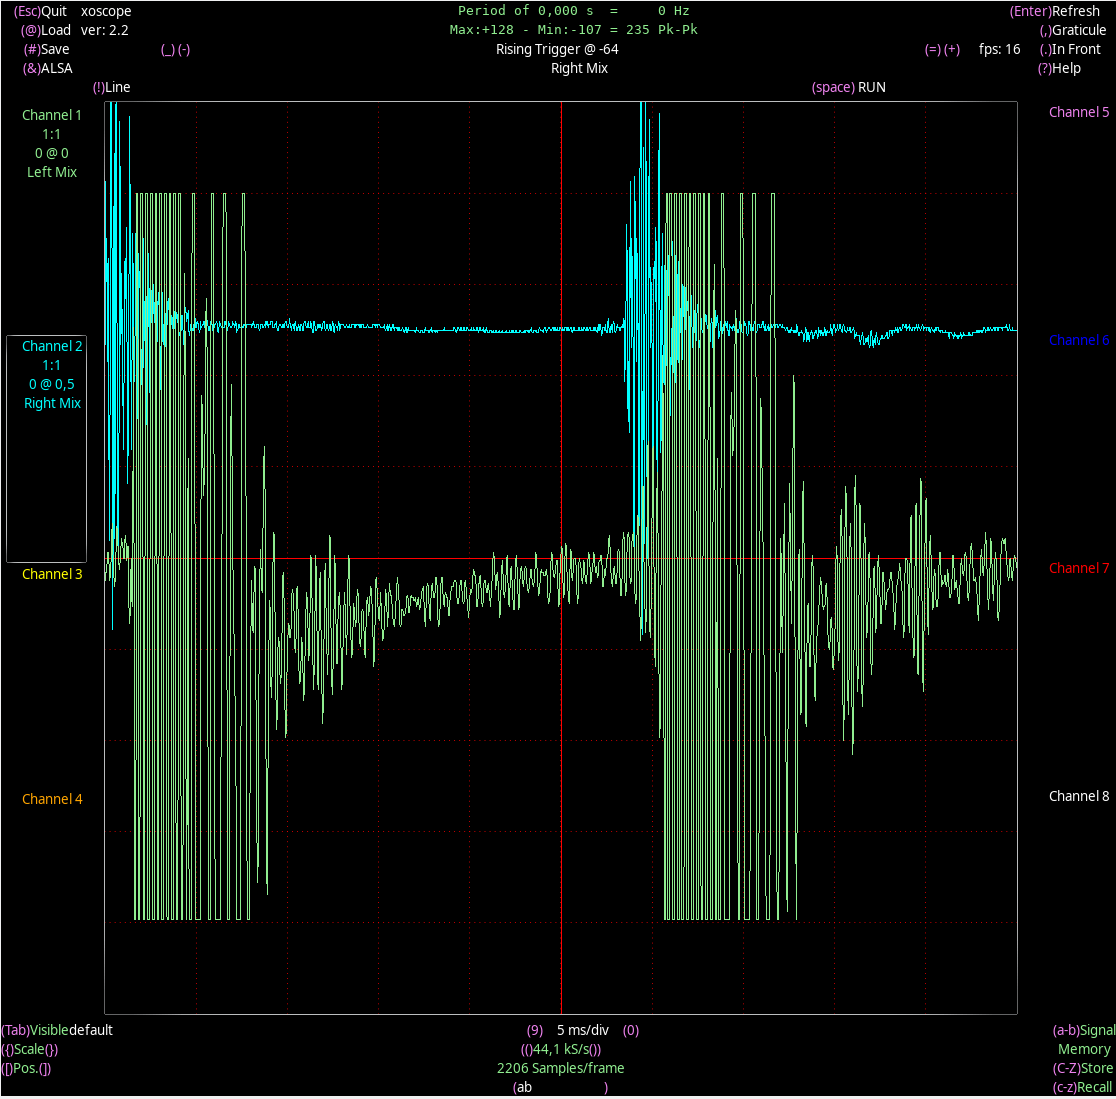Choose the (#)Save command
1116x1099 pixels.
pos(46,49)
